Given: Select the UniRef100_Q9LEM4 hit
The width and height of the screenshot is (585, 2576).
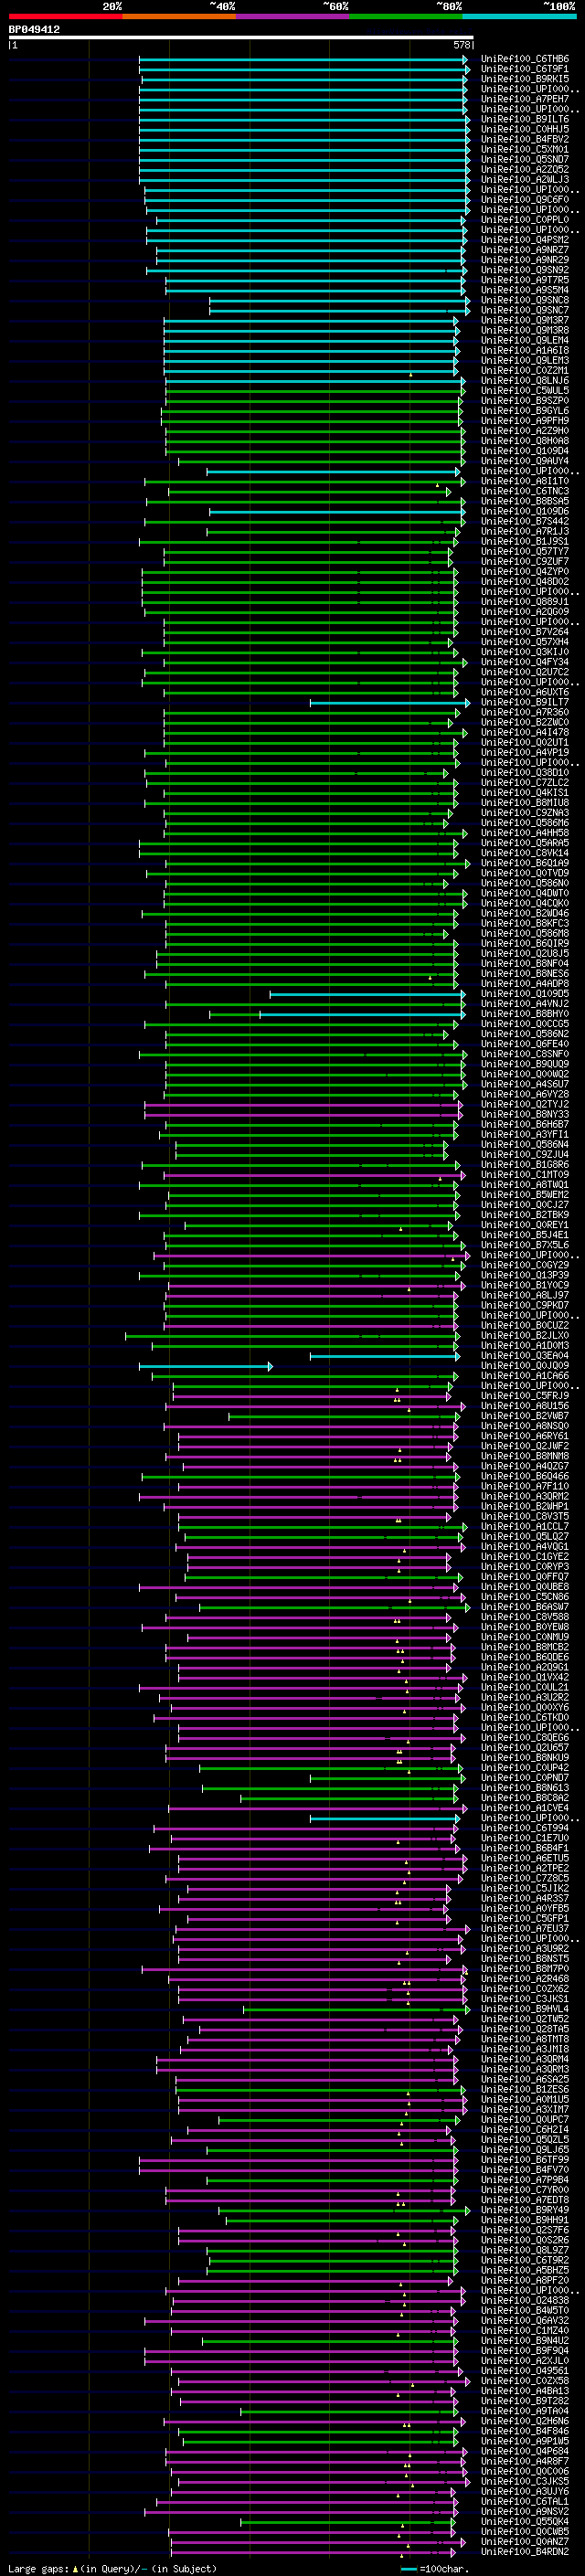Looking at the screenshot, I should 525,340.
